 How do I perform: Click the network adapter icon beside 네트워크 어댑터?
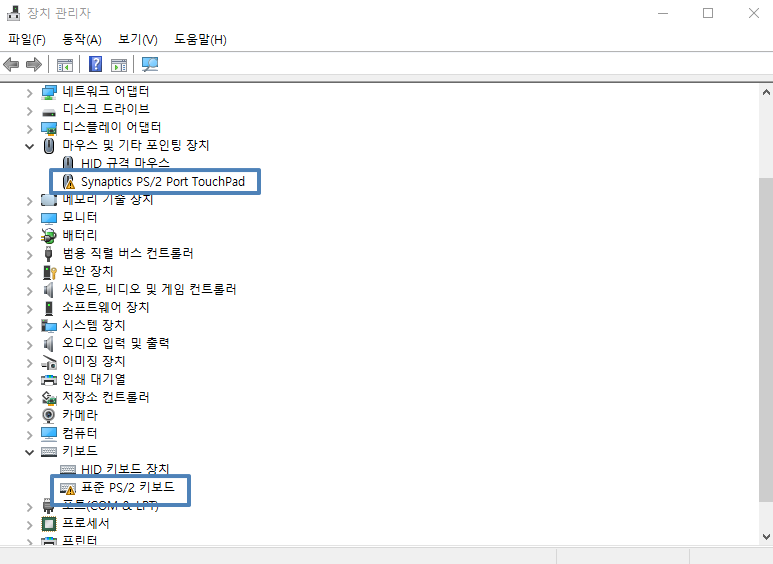coord(49,92)
